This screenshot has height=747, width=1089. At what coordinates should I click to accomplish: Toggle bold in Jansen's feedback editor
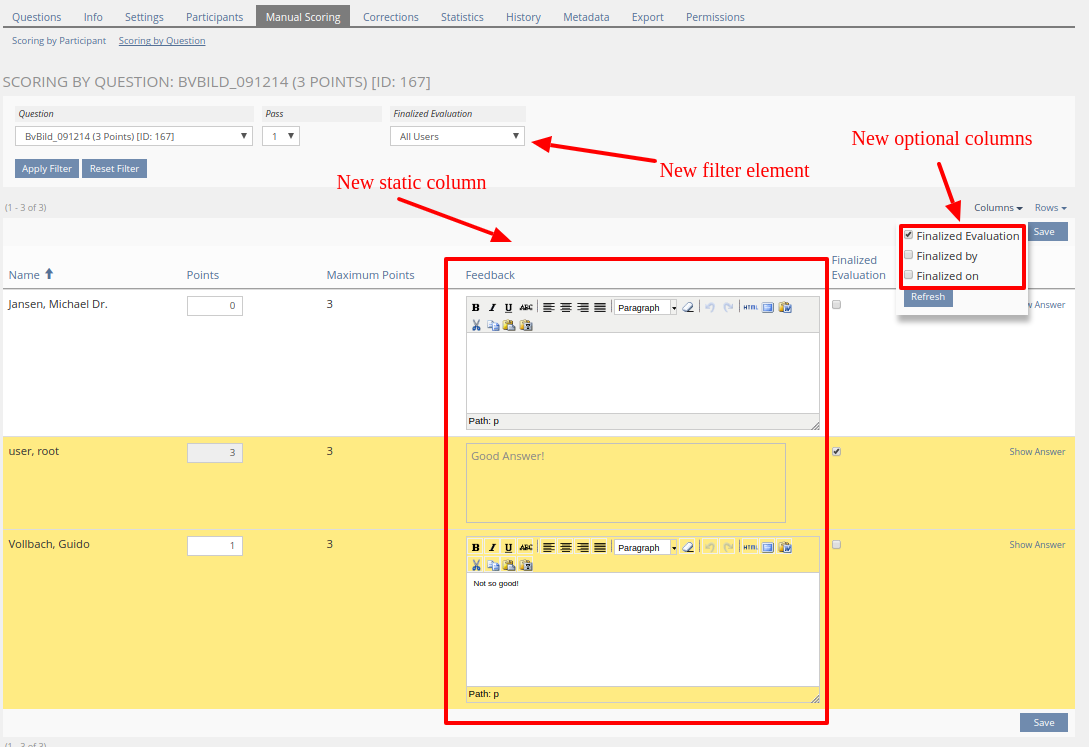coord(476,308)
